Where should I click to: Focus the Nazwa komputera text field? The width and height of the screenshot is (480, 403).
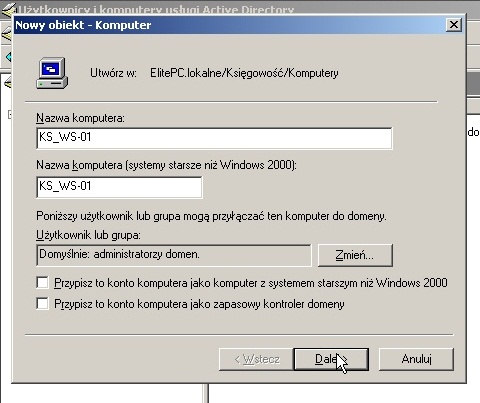[214, 138]
